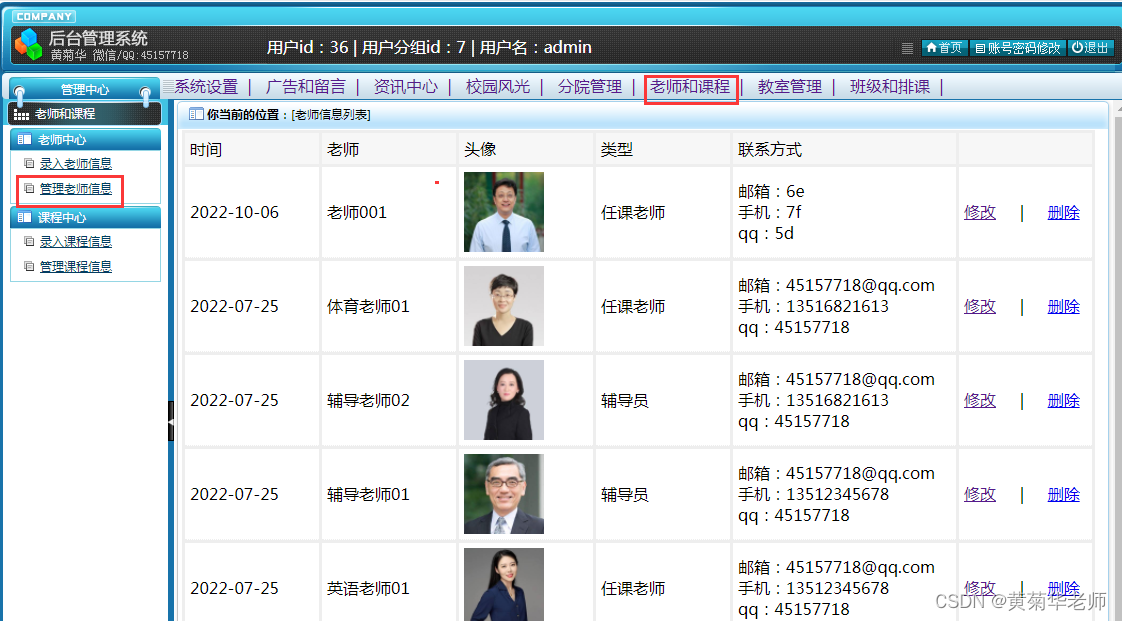The height and width of the screenshot is (621, 1122).
Task: Click the name 体育老师01
Action: coord(369,306)
